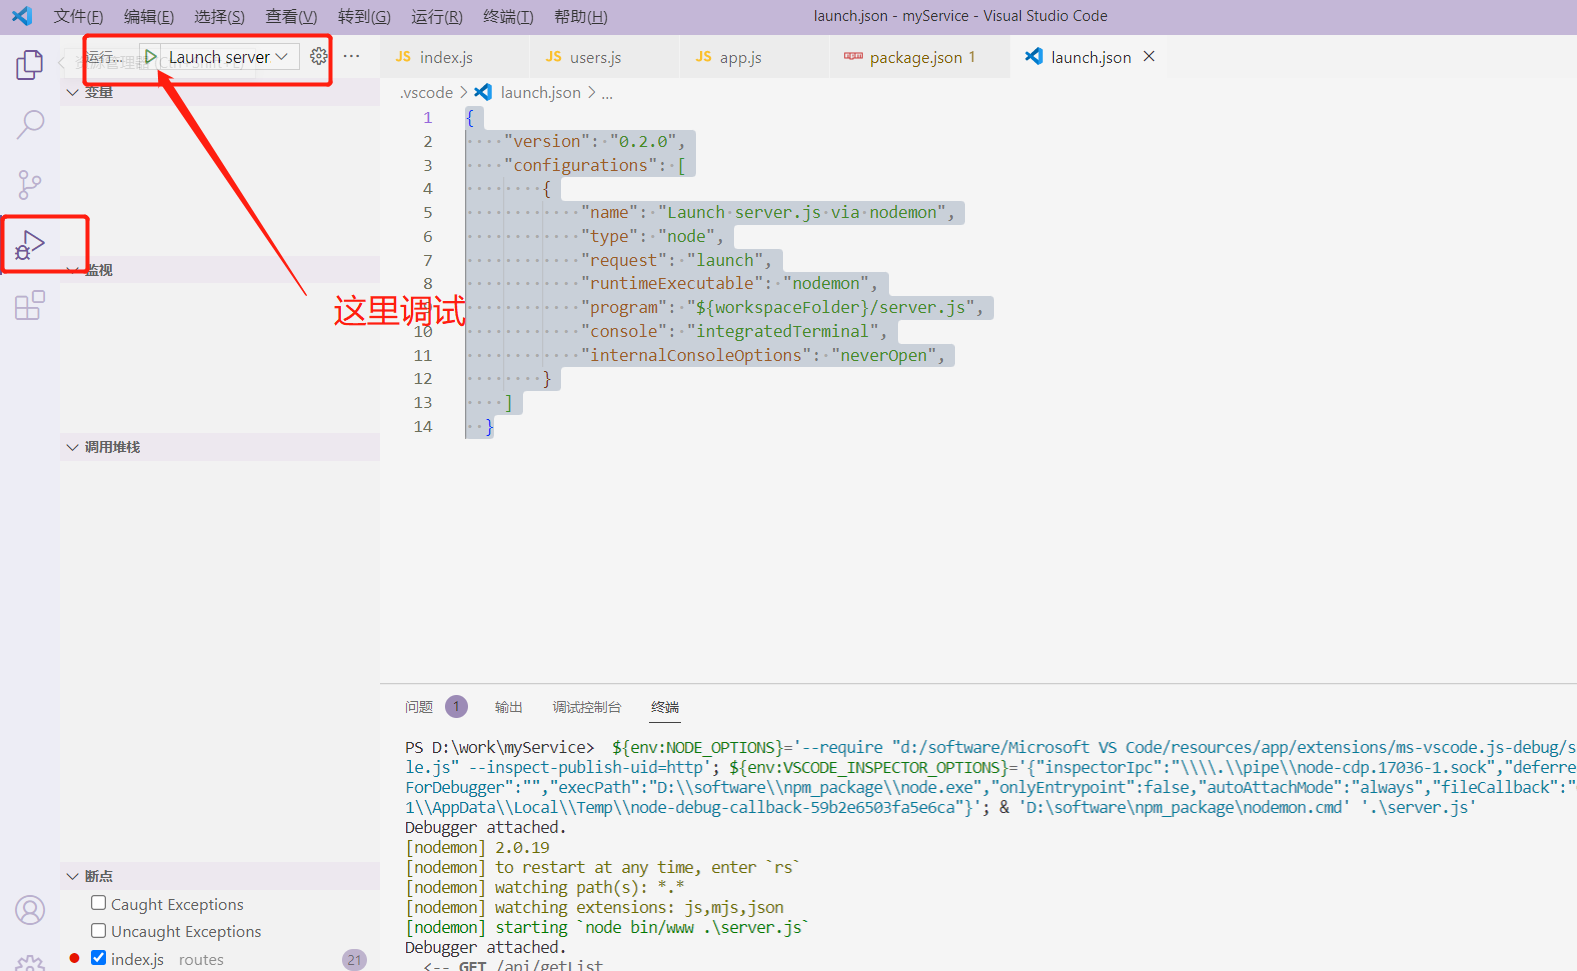Click the breadcrumb ellipsis after launch.json

pyautogui.click(x=607, y=93)
